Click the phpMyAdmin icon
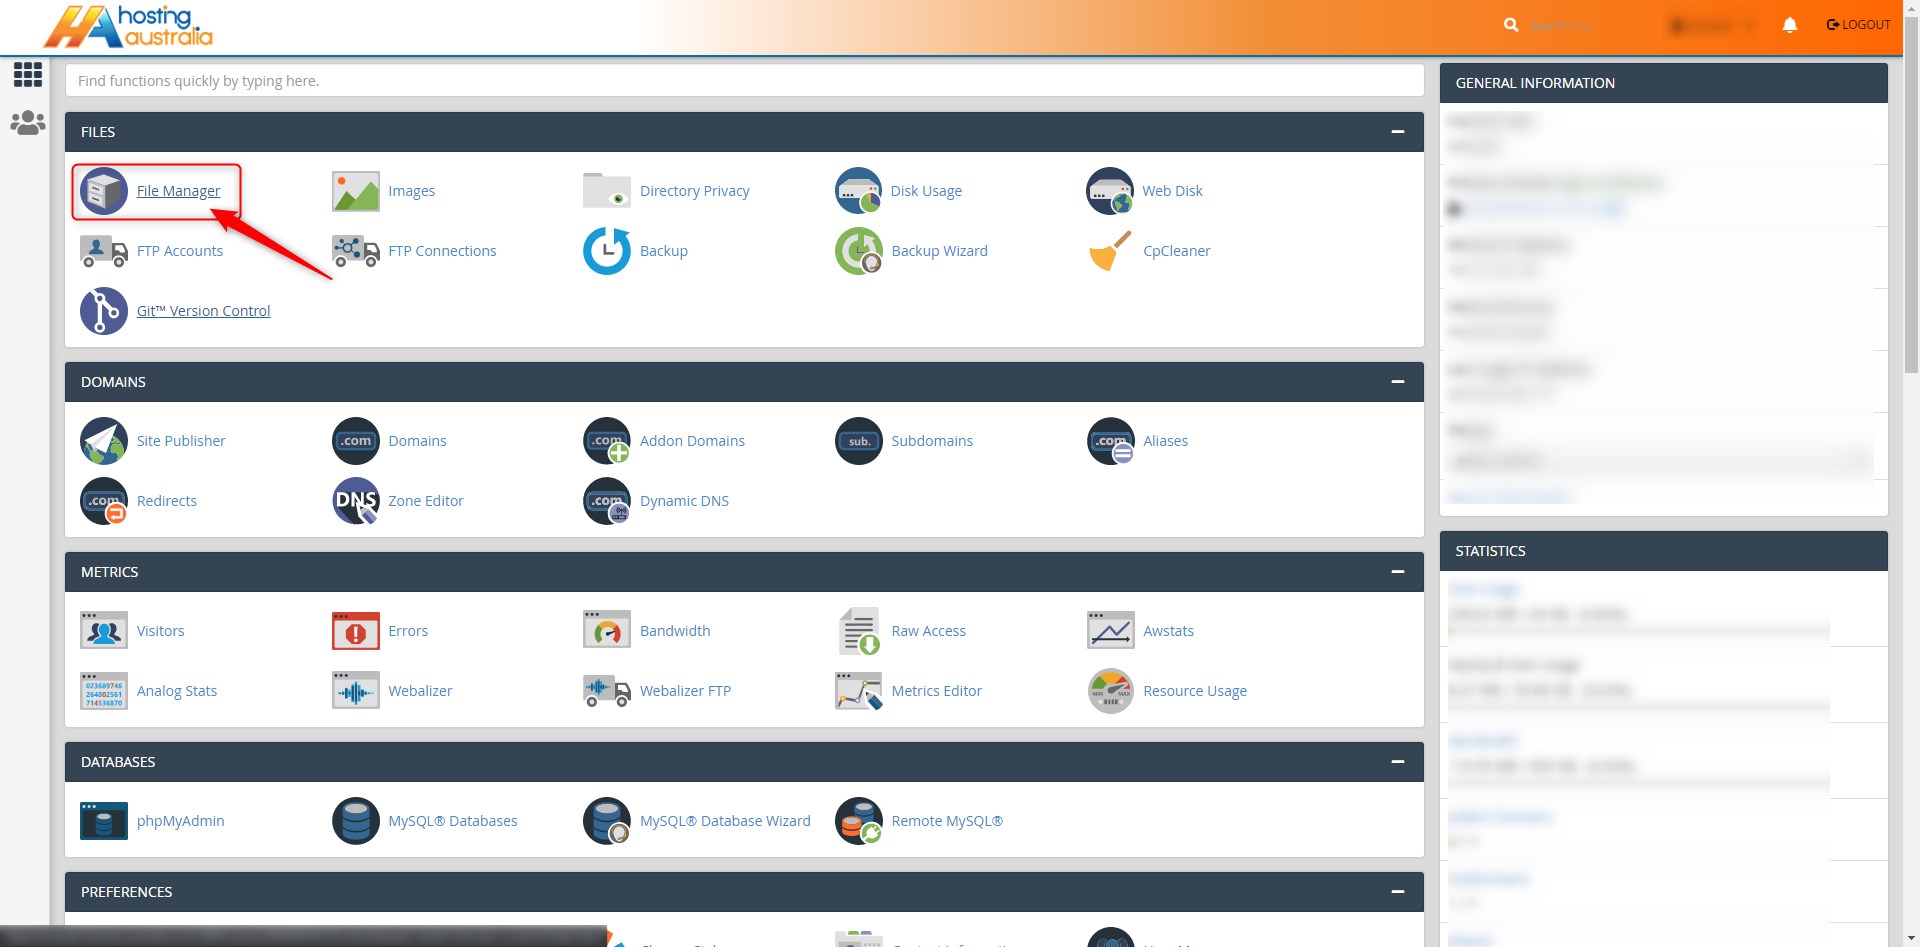This screenshot has height=947, width=1920. [104, 821]
